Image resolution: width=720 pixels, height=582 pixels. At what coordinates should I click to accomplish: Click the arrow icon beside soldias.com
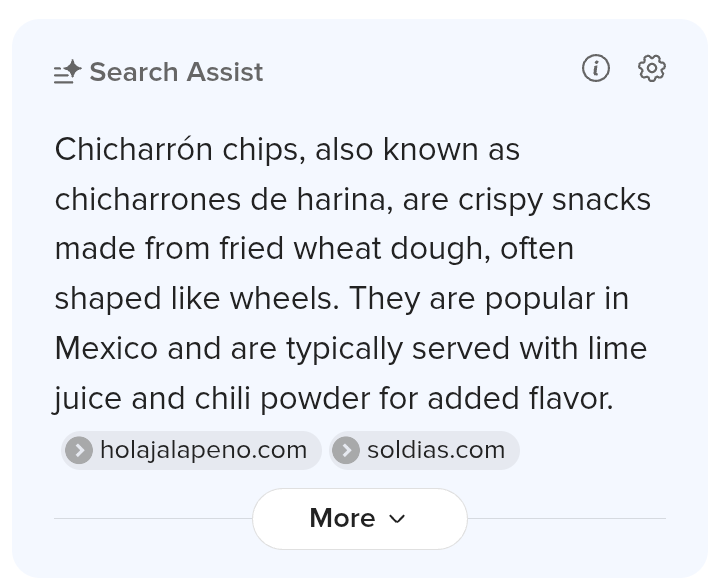(x=346, y=450)
